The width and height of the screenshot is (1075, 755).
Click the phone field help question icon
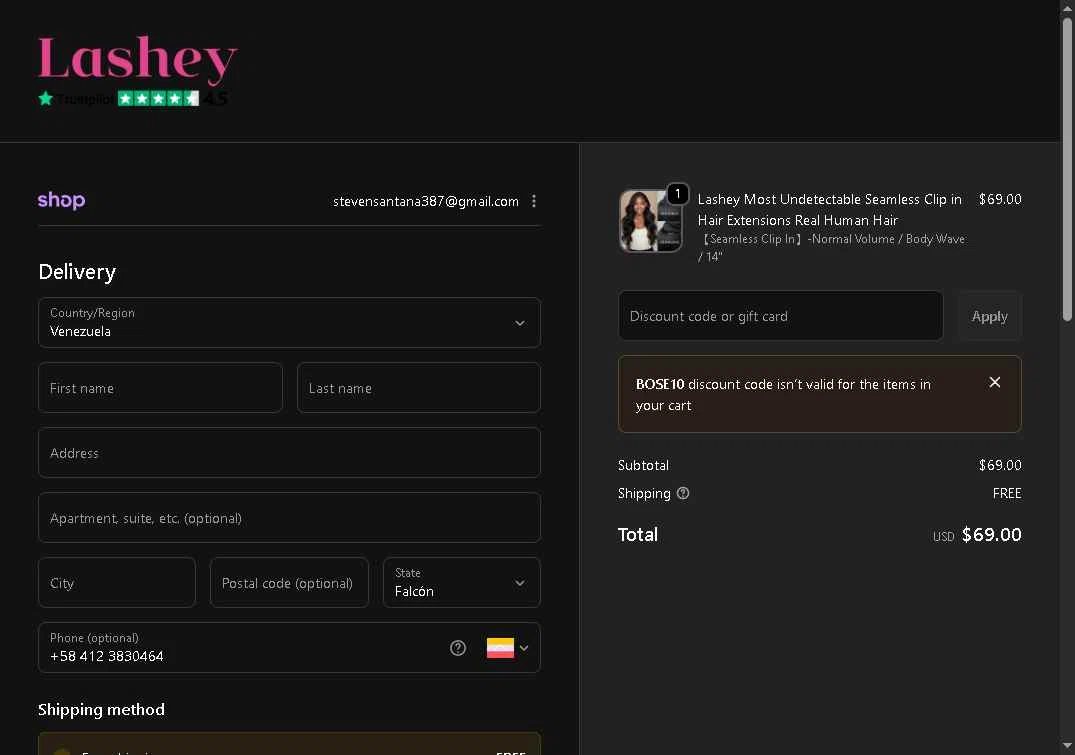[x=458, y=648]
